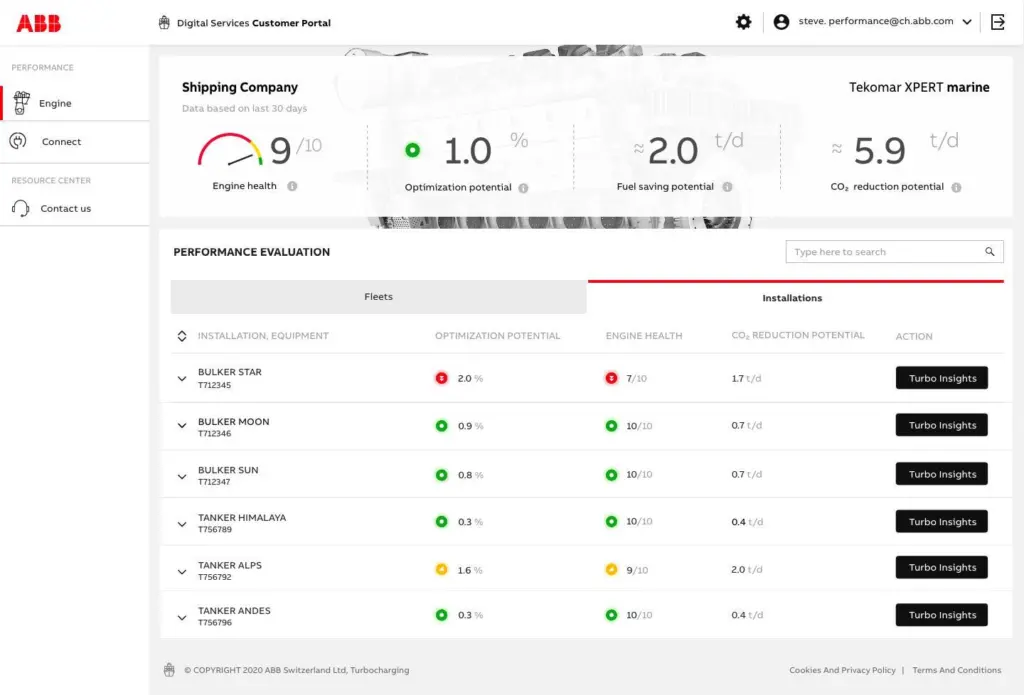1024x695 pixels.
Task: Click the T712346 equipment ID
Action: click(x=214, y=434)
